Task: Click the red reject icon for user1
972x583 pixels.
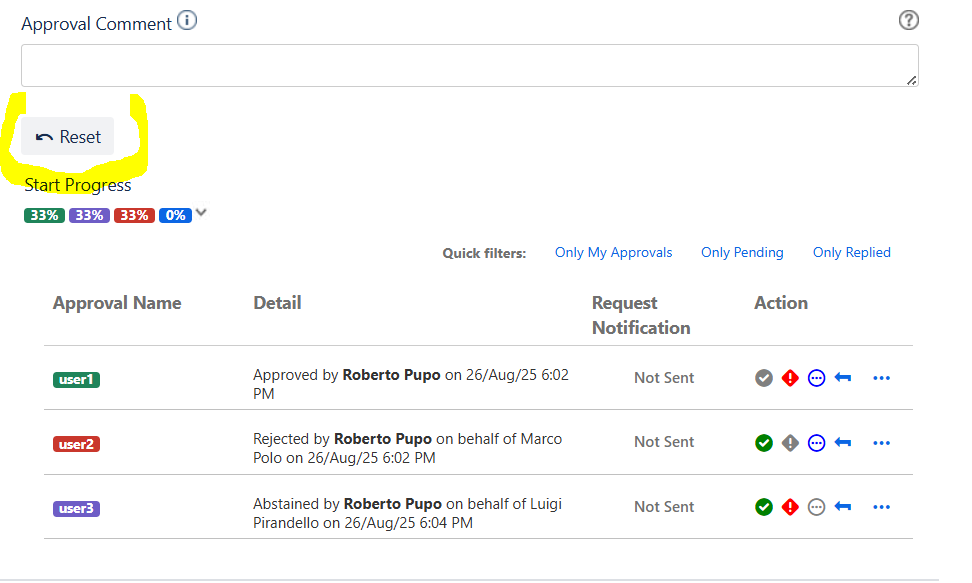Action: tap(790, 378)
